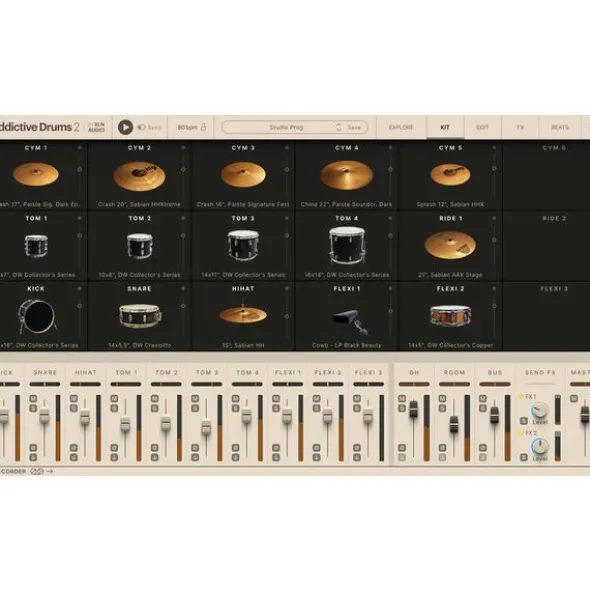
Task: Select the TOM 1 drum image
Action: pyautogui.click(x=36, y=245)
